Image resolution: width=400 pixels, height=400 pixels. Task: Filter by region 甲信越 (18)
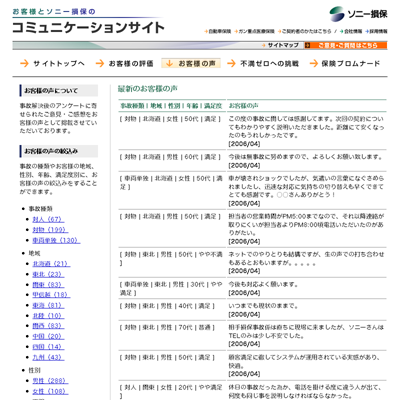pyautogui.click(x=51, y=295)
